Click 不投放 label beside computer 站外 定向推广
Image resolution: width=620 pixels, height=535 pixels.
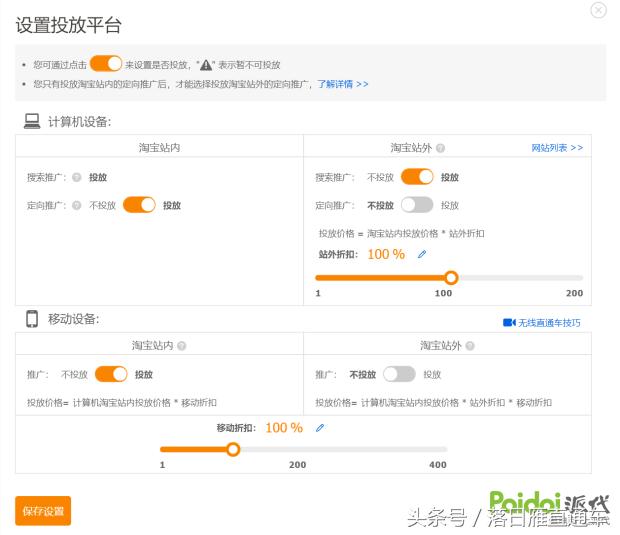(380, 206)
